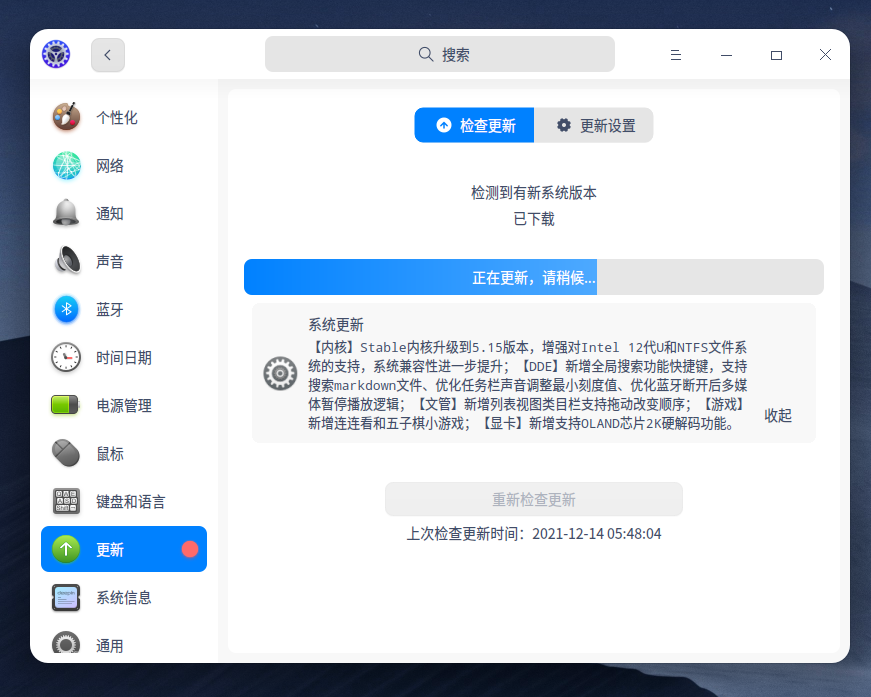Click the red update notification dot
The height and width of the screenshot is (697, 871).
click(190, 549)
